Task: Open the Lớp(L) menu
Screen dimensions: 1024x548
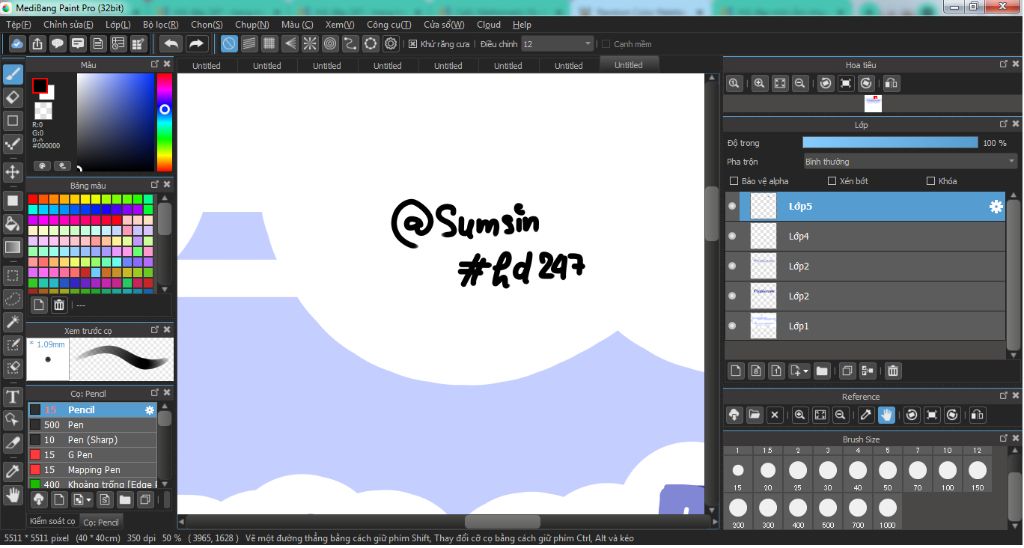Action: click(x=118, y=25)
